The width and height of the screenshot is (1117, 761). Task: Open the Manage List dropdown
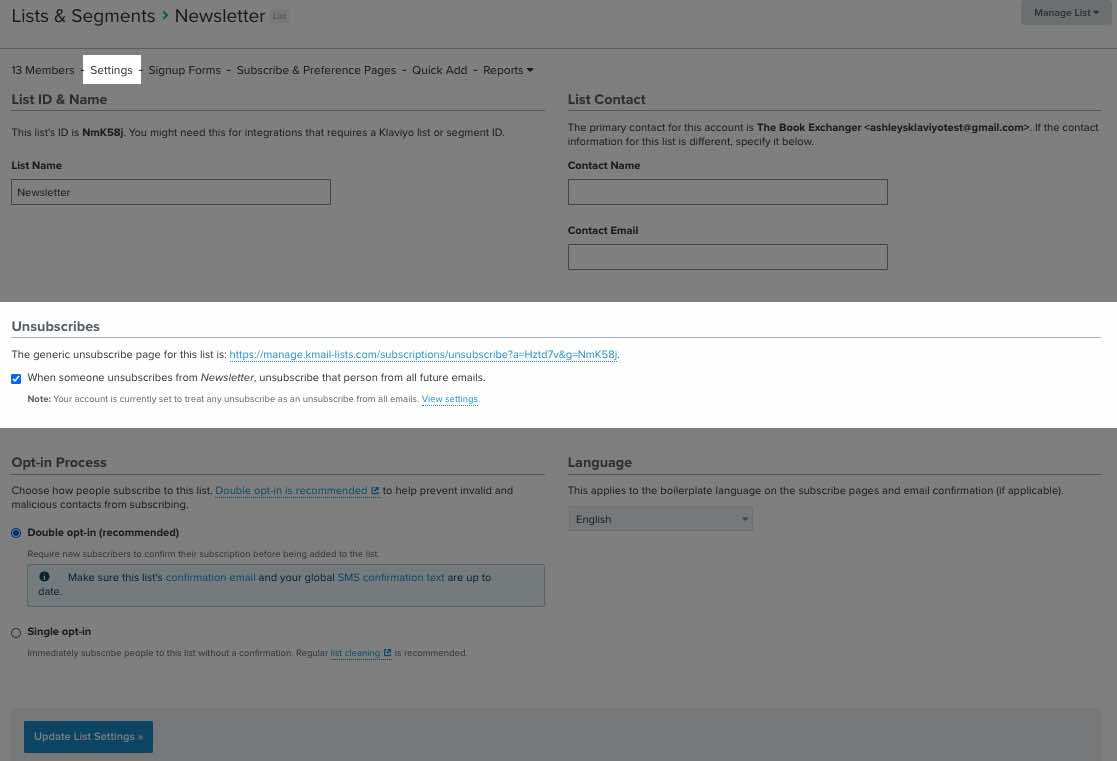click(x=1066, y=13)
